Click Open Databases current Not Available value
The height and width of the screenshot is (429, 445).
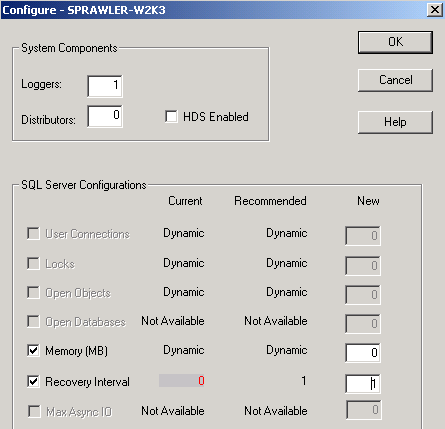[x=173, y=321]
